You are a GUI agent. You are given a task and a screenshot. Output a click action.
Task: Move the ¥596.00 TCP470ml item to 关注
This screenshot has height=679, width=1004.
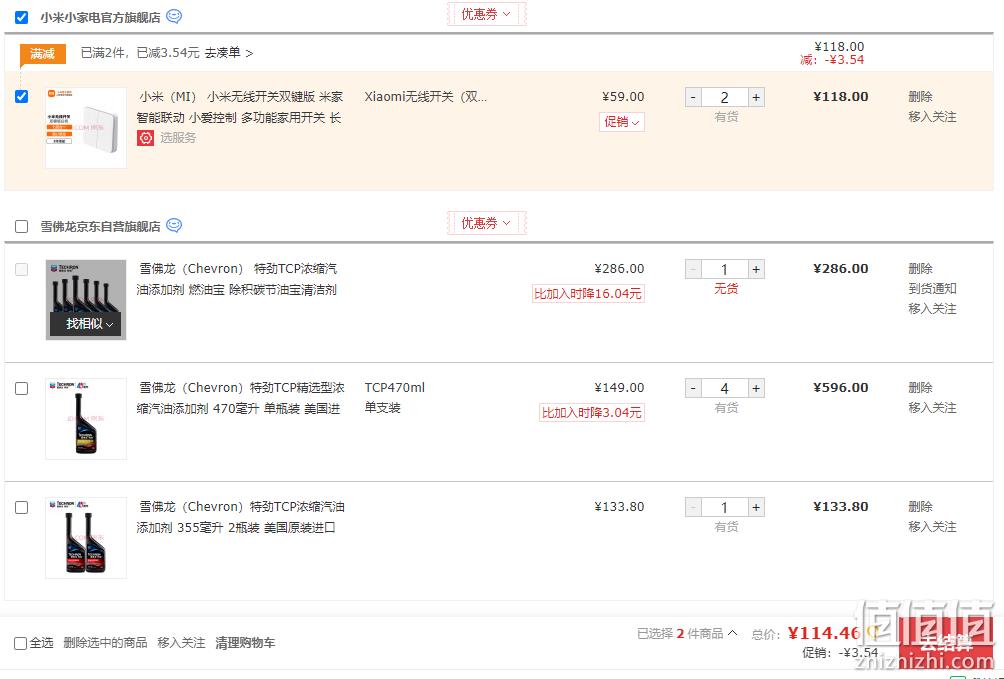(932, 408)
